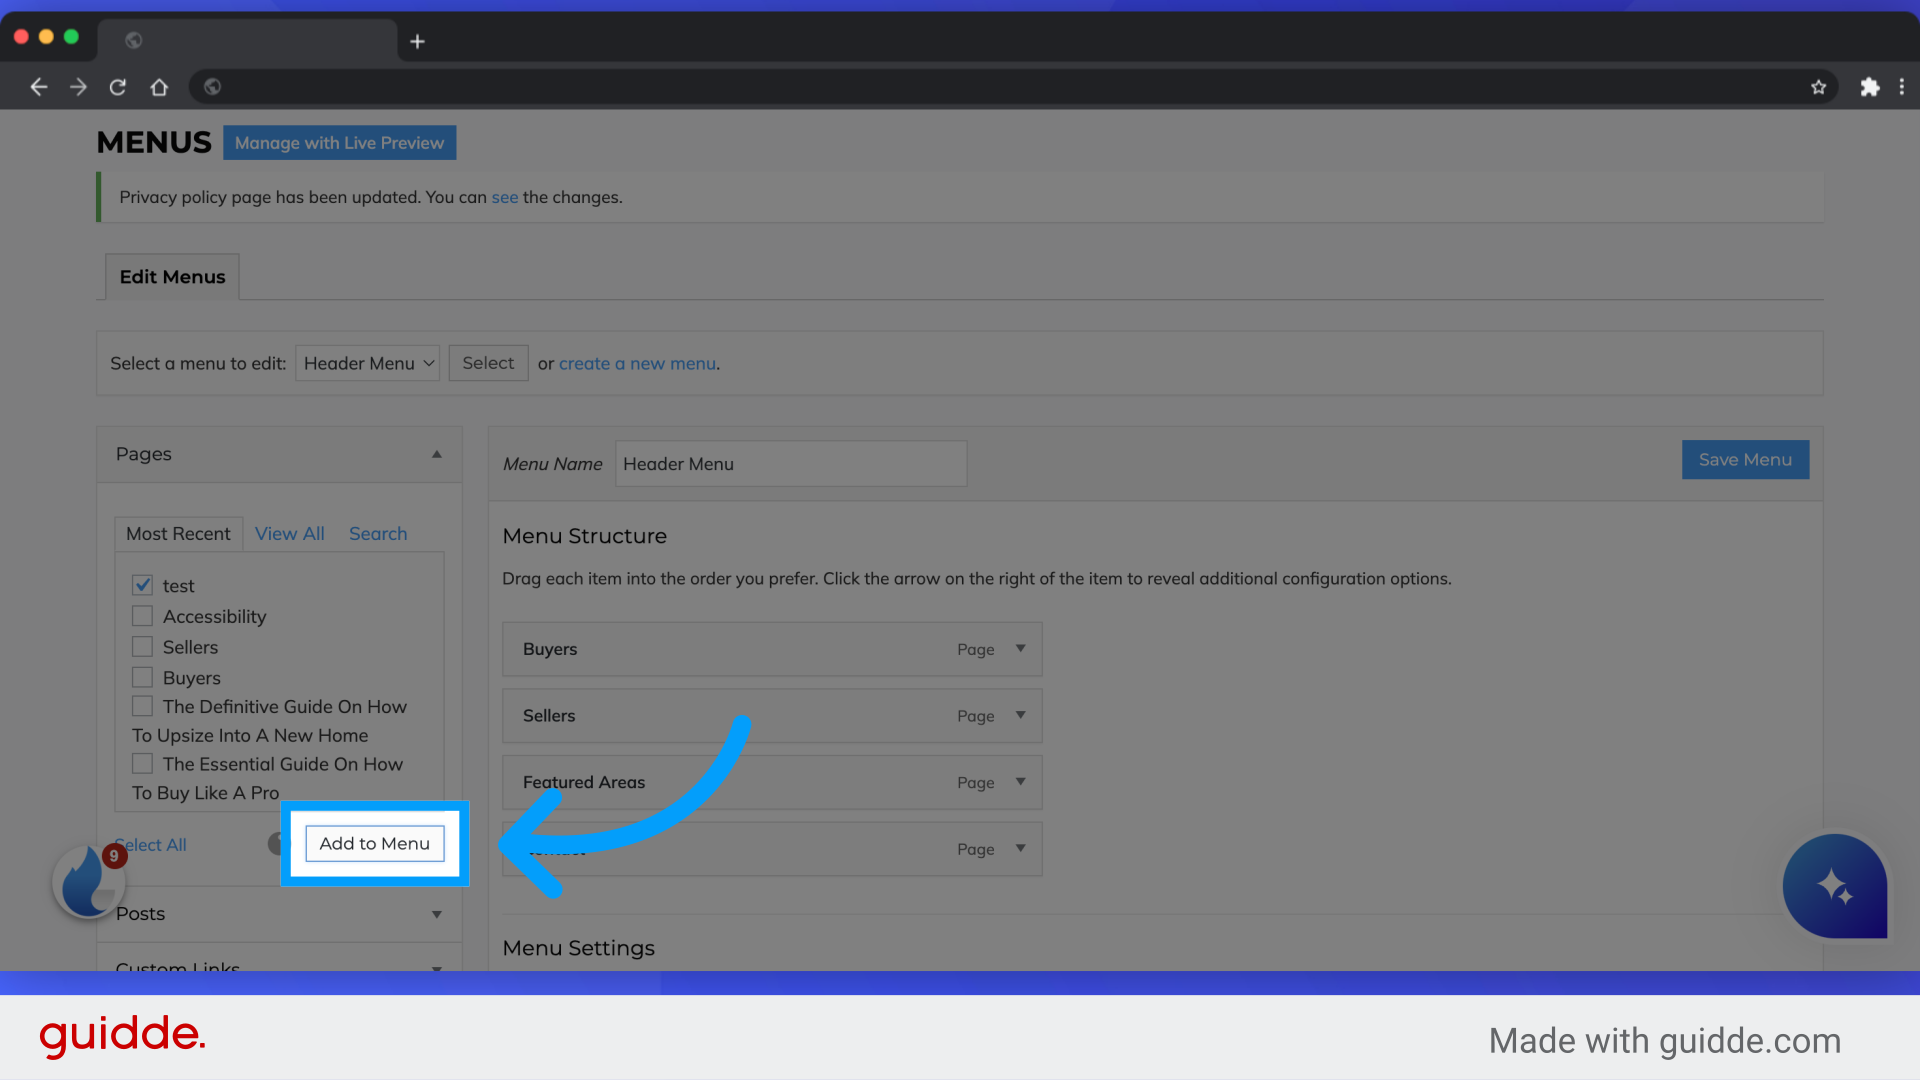Click the create a new menu link
1920x1080 pixels.
637,363
